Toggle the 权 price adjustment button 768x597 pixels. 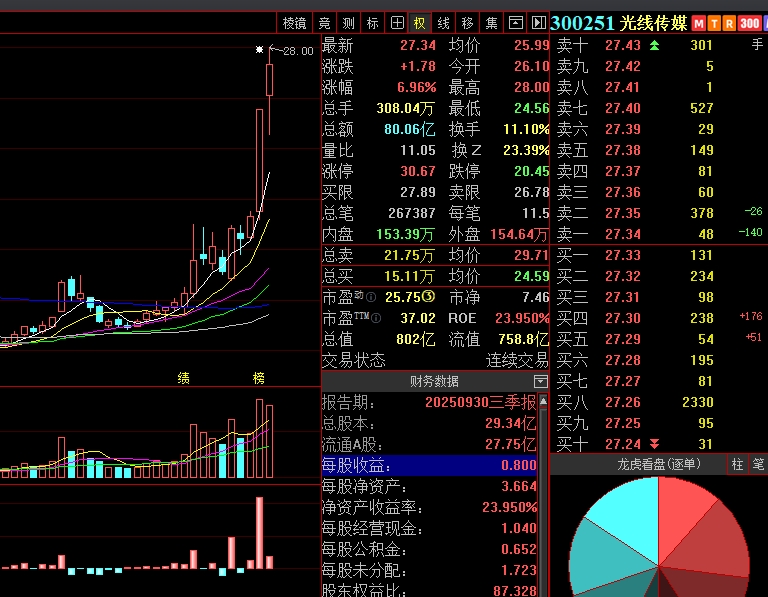[x=420, y=23]
